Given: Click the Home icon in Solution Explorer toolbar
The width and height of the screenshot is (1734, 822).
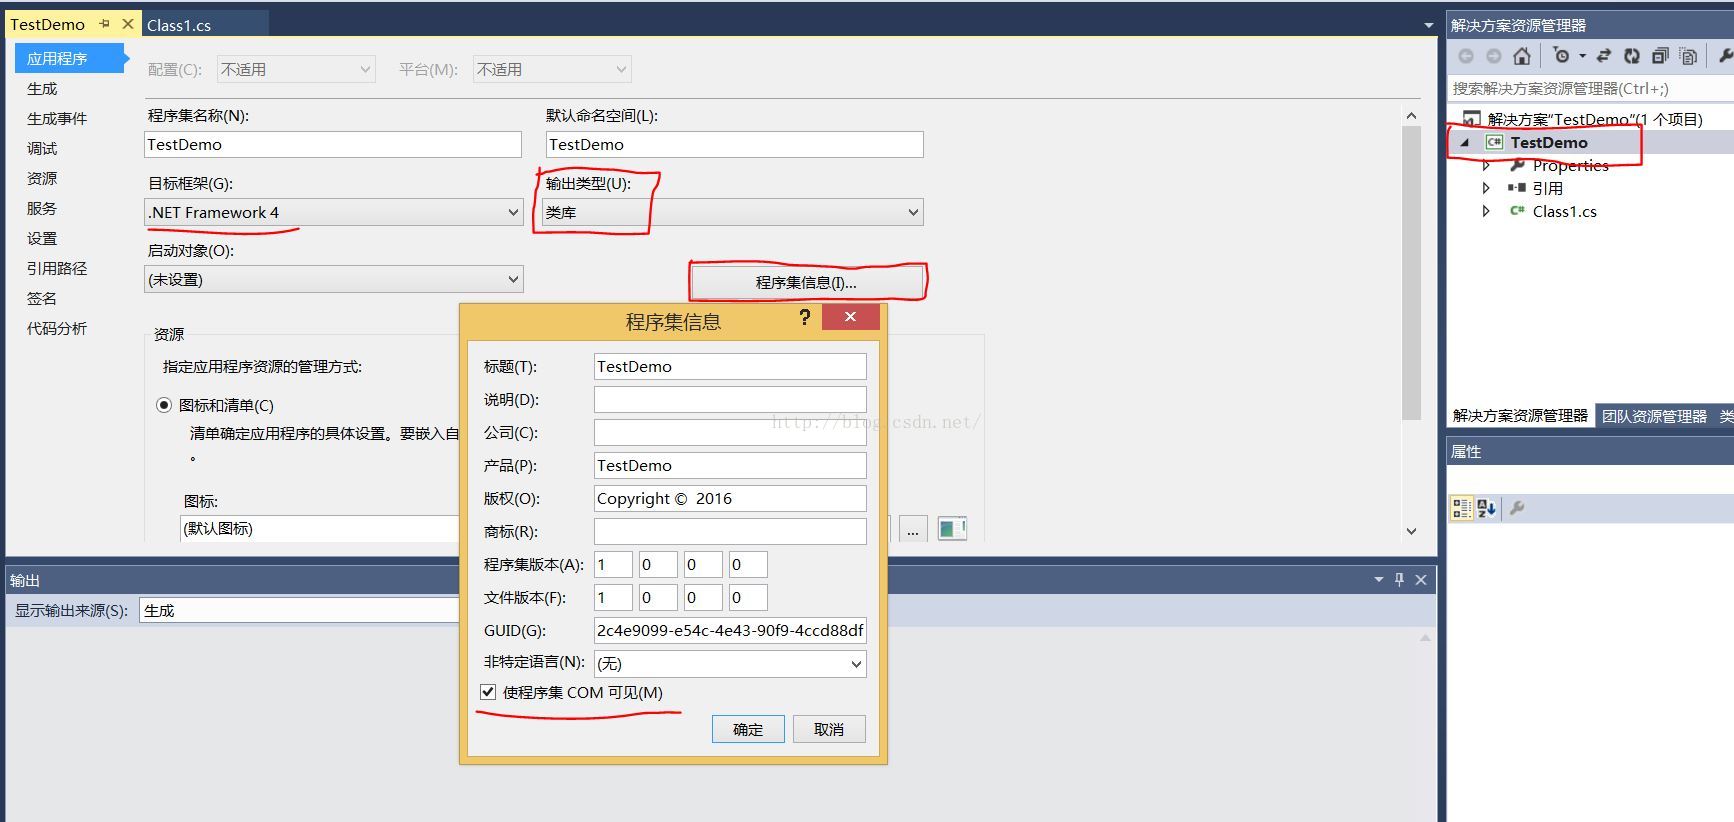Looking at the screenshot, I should coord(1522,56).
